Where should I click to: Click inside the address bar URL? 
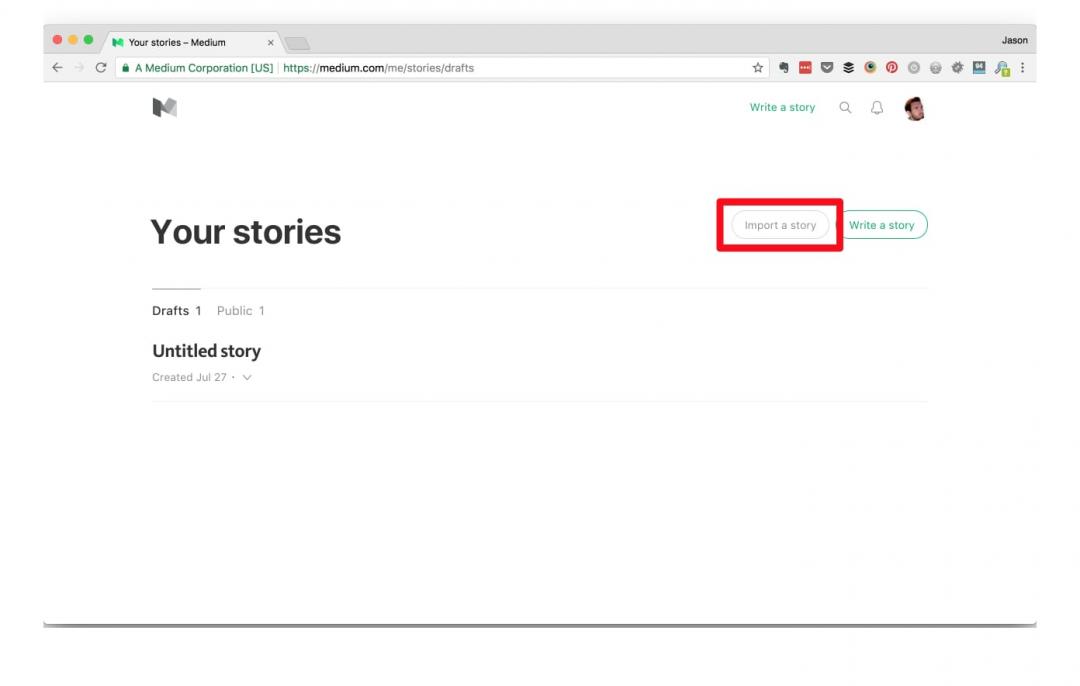[400, 68]
